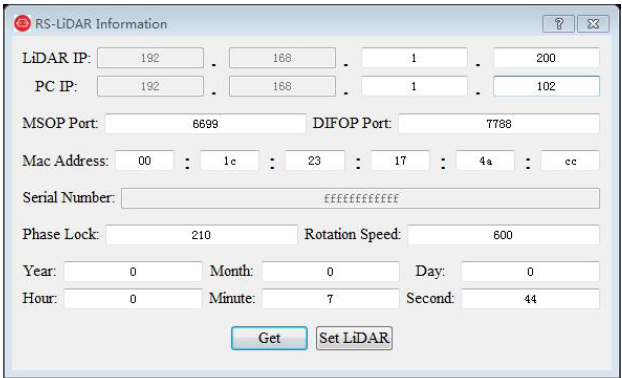Close the RS-LiDAR Information dialog
Screen dimensions: 622x378
point(593,24)
